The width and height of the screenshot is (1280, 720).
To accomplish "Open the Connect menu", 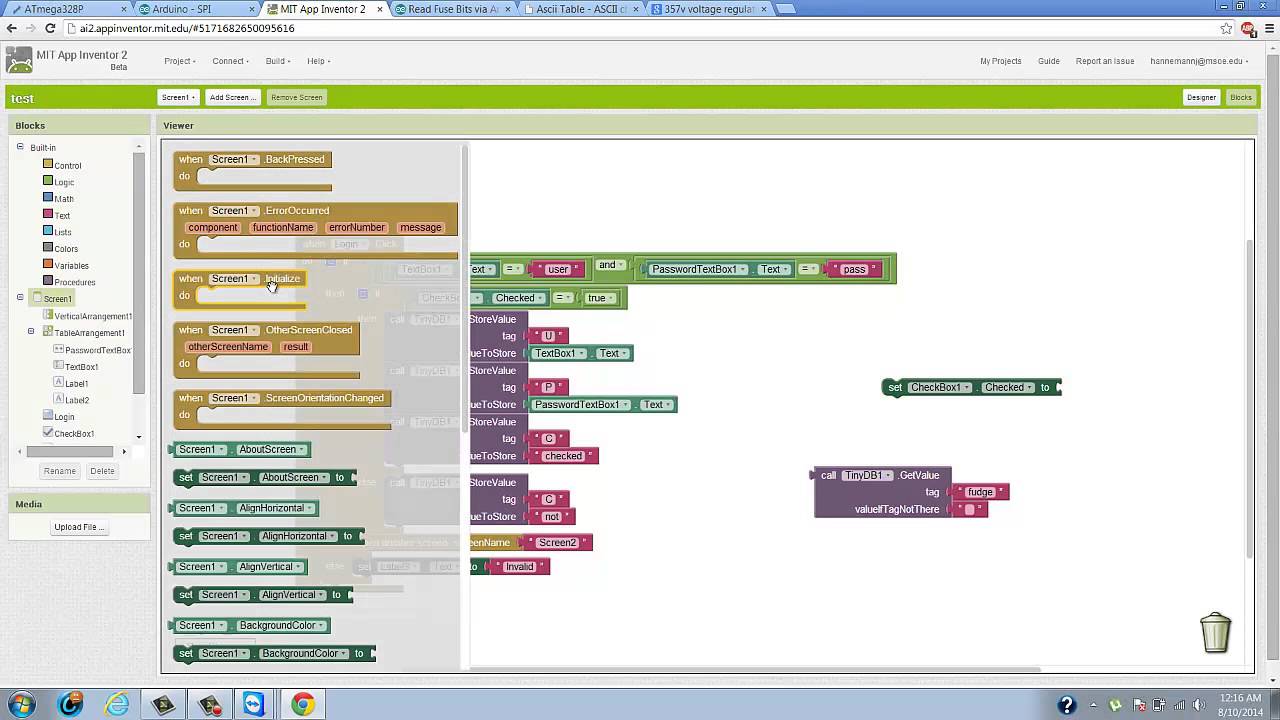I will coord(229,61).
